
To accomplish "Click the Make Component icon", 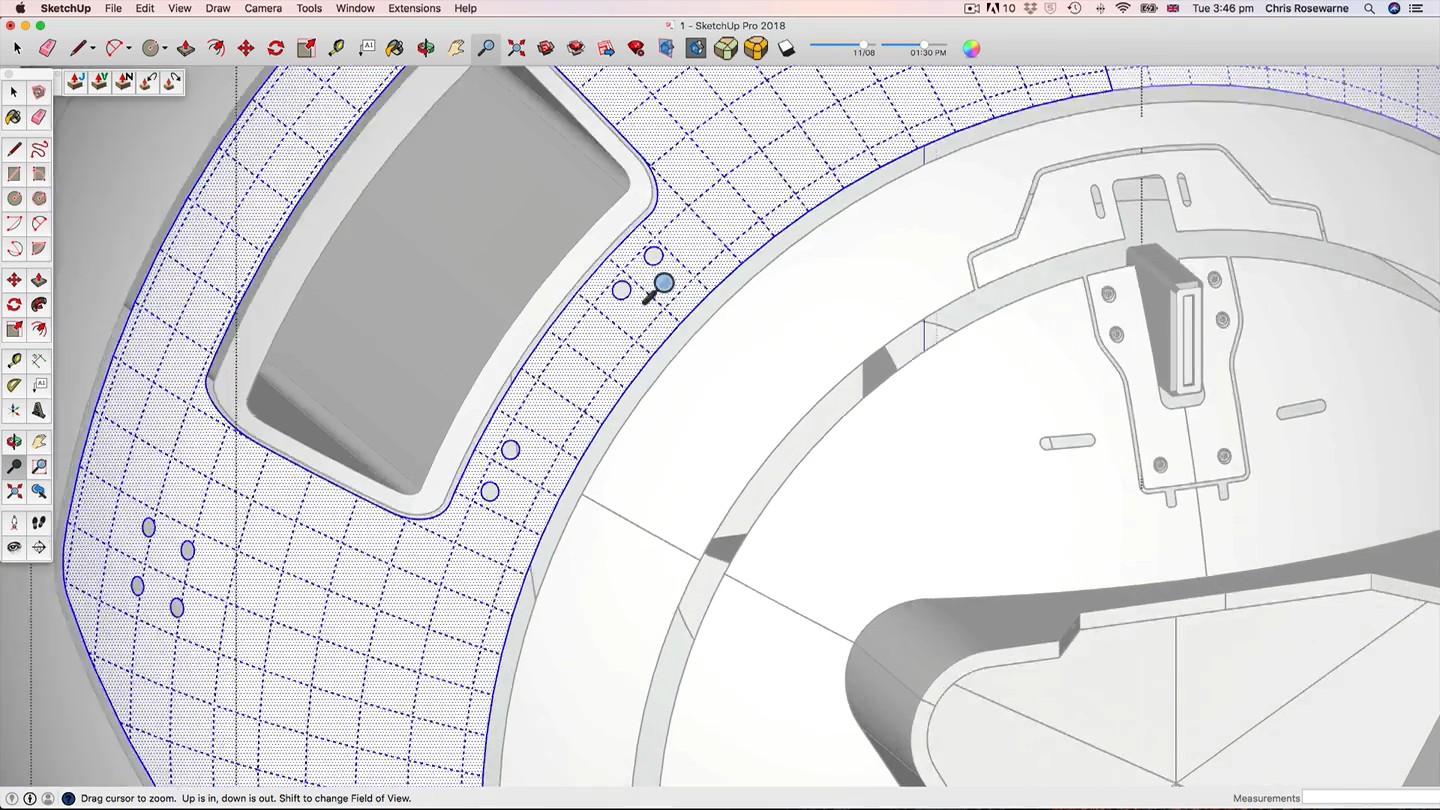I will pyautogui.click(x=39, y=92).
